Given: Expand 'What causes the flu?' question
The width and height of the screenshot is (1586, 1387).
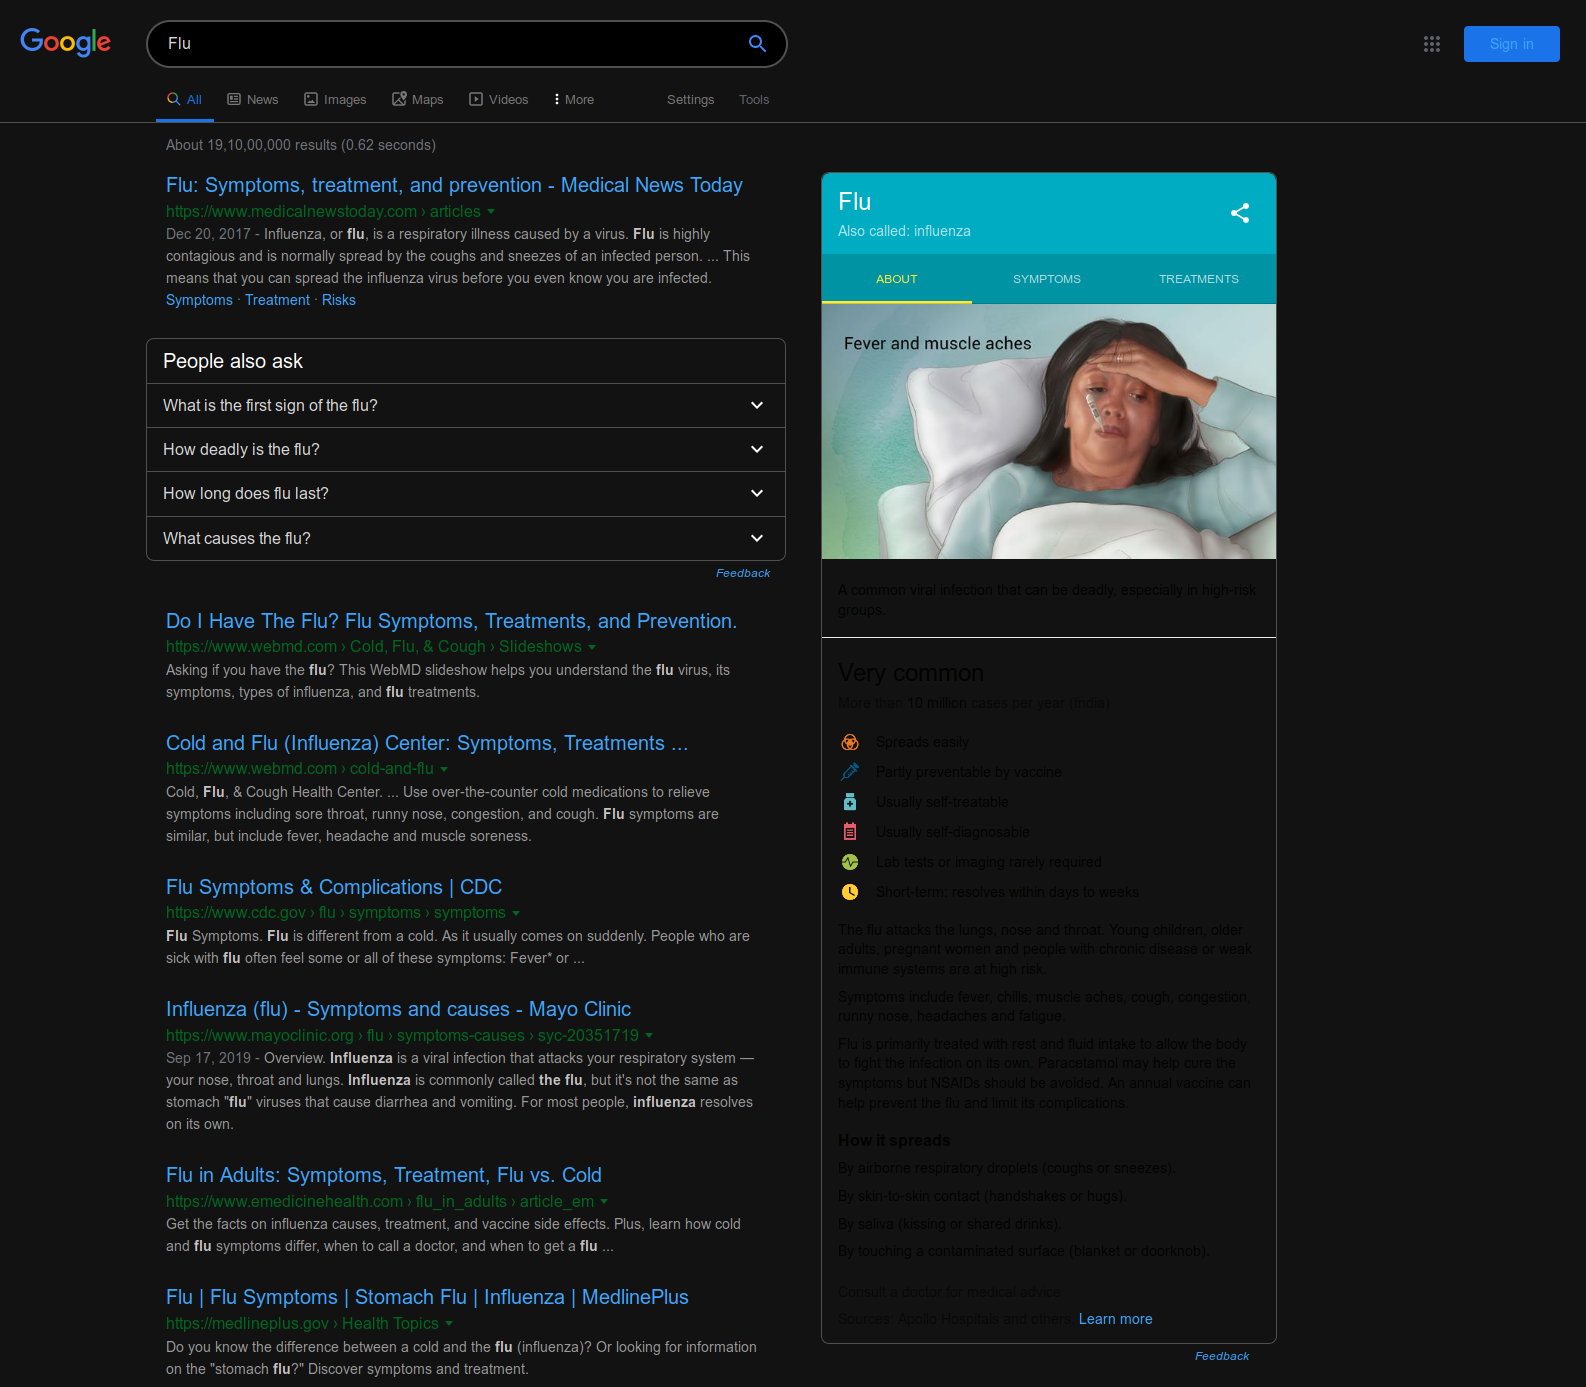Looking at the screenshot, I should point(466,538).
